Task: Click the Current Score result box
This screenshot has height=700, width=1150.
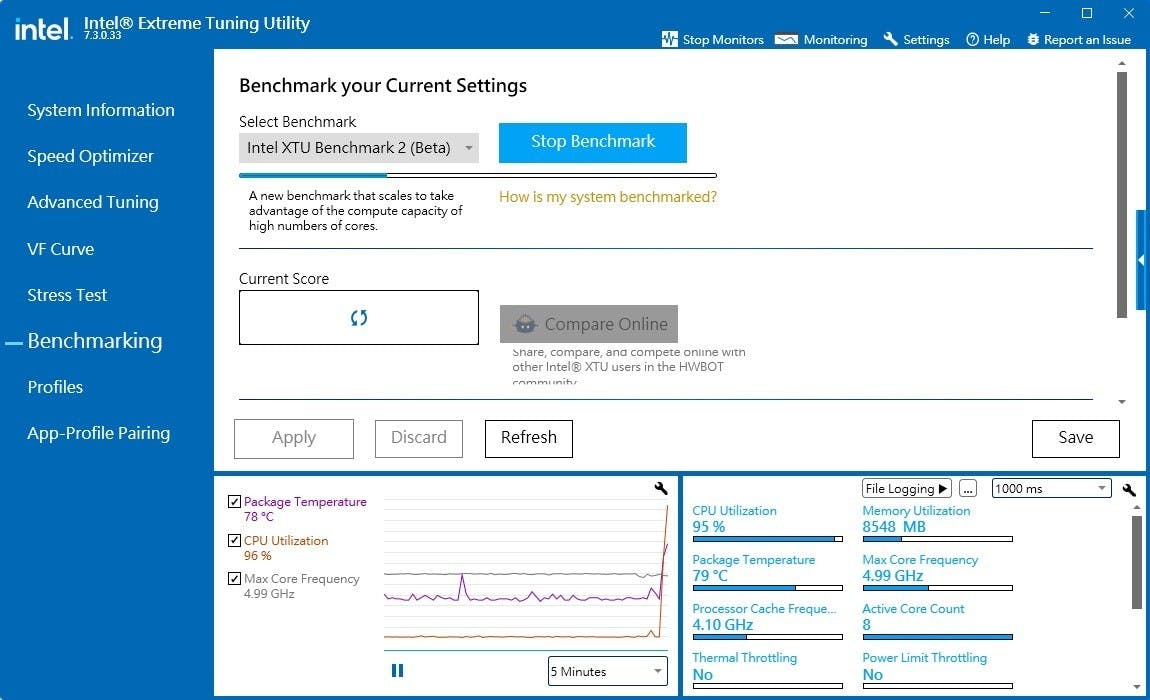Action: coord(359,318)
